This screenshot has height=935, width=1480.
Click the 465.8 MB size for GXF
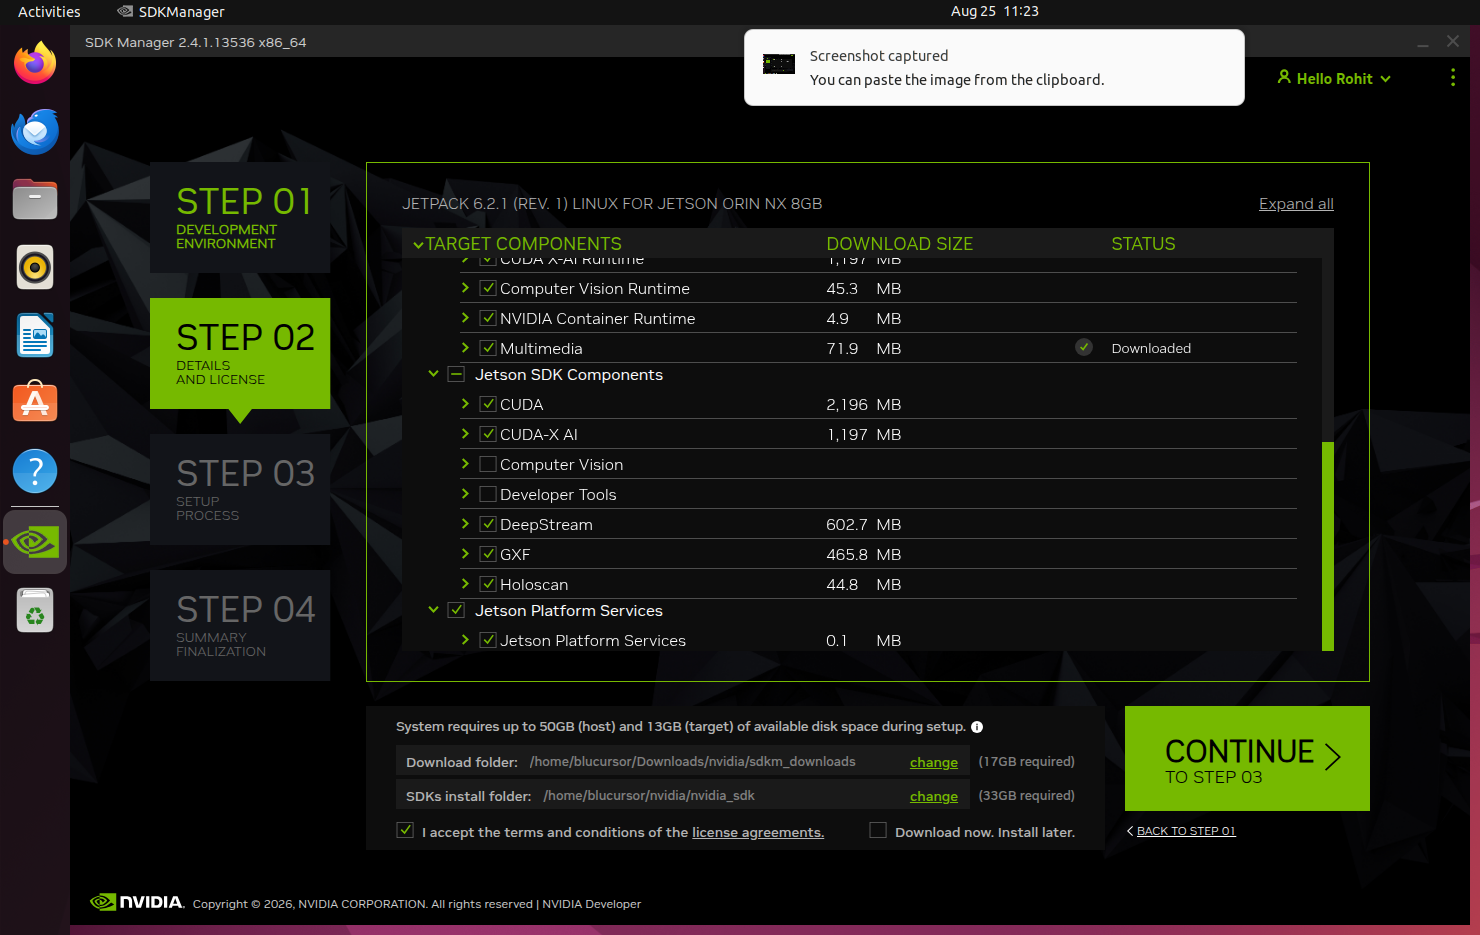click(864, 554)
